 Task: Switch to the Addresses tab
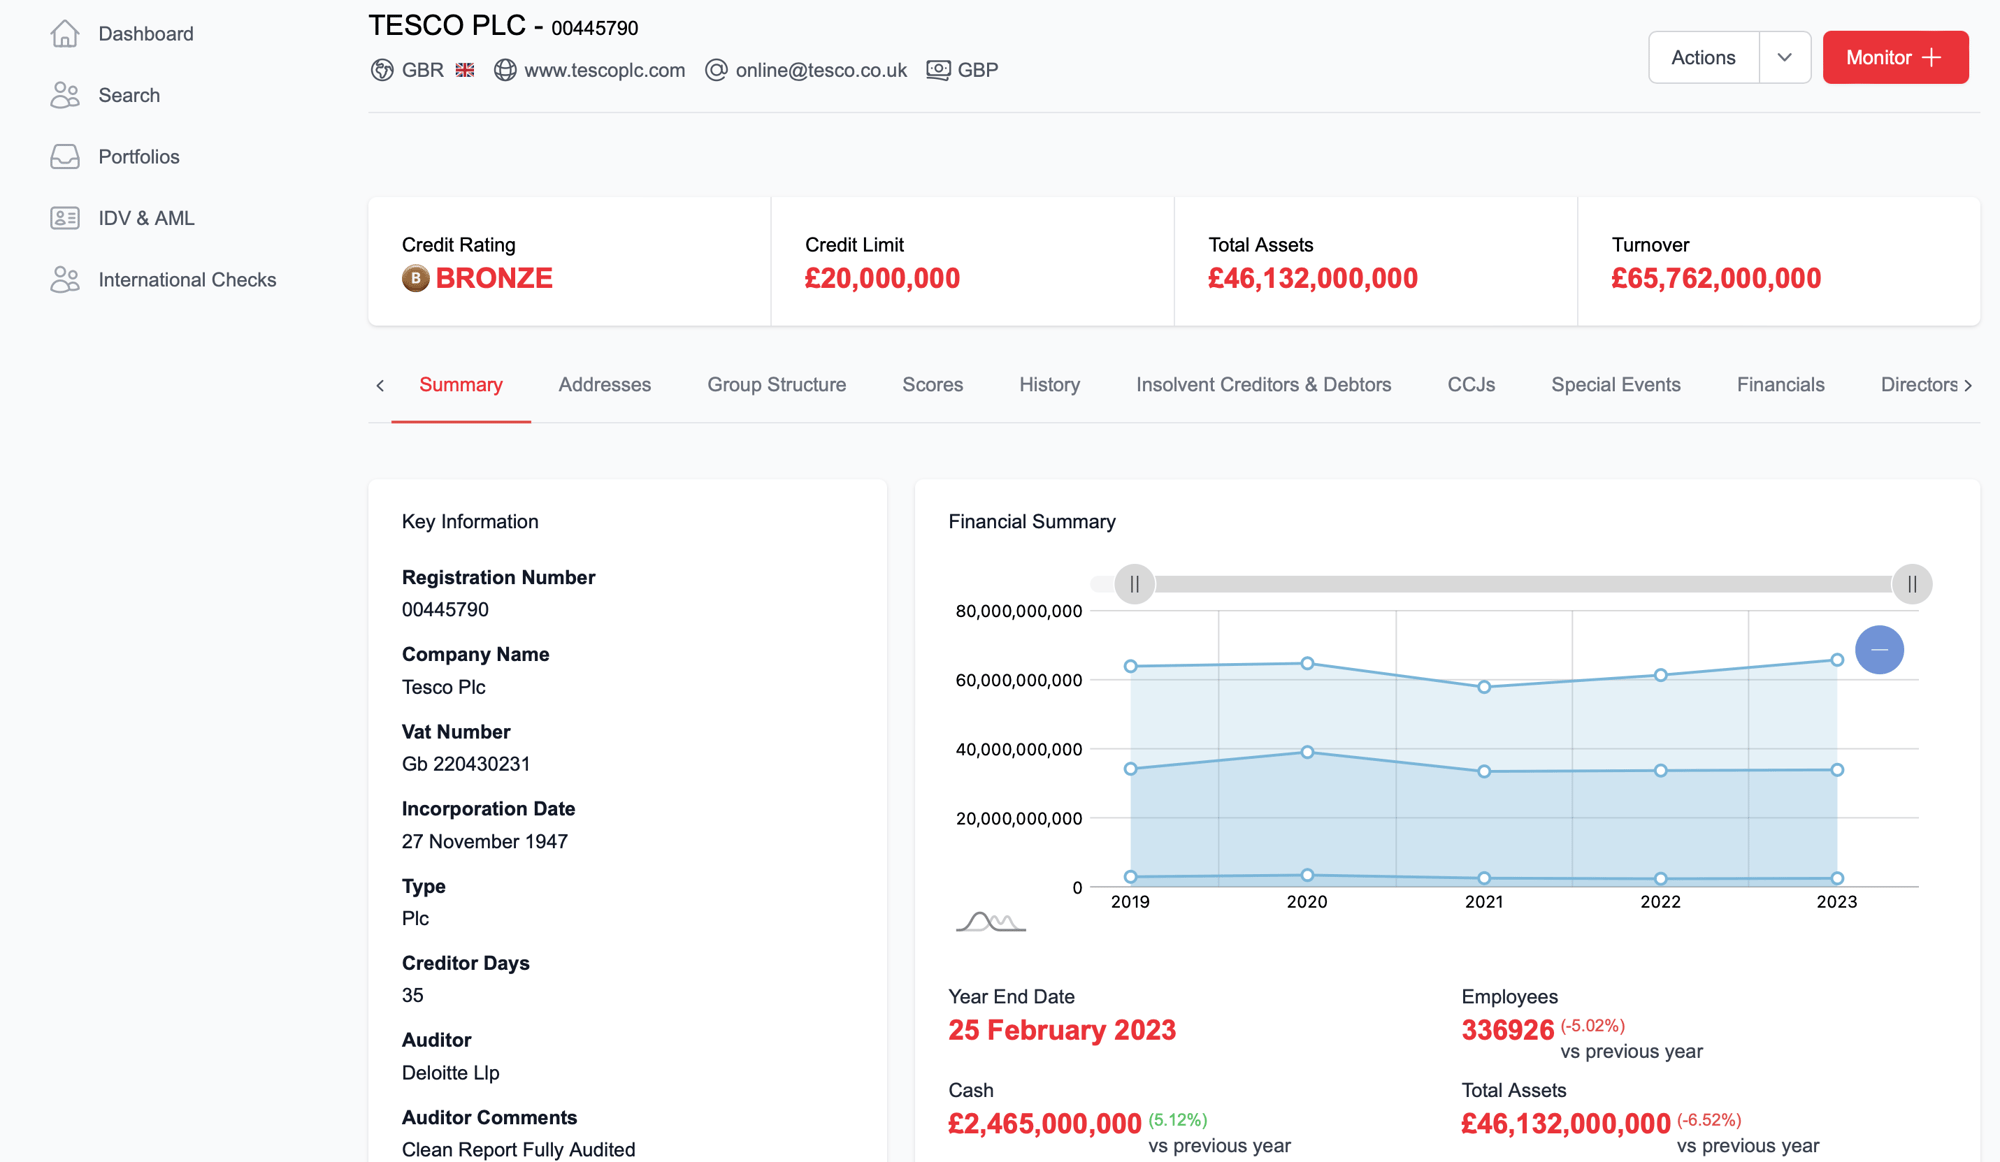tap(605, 385)
